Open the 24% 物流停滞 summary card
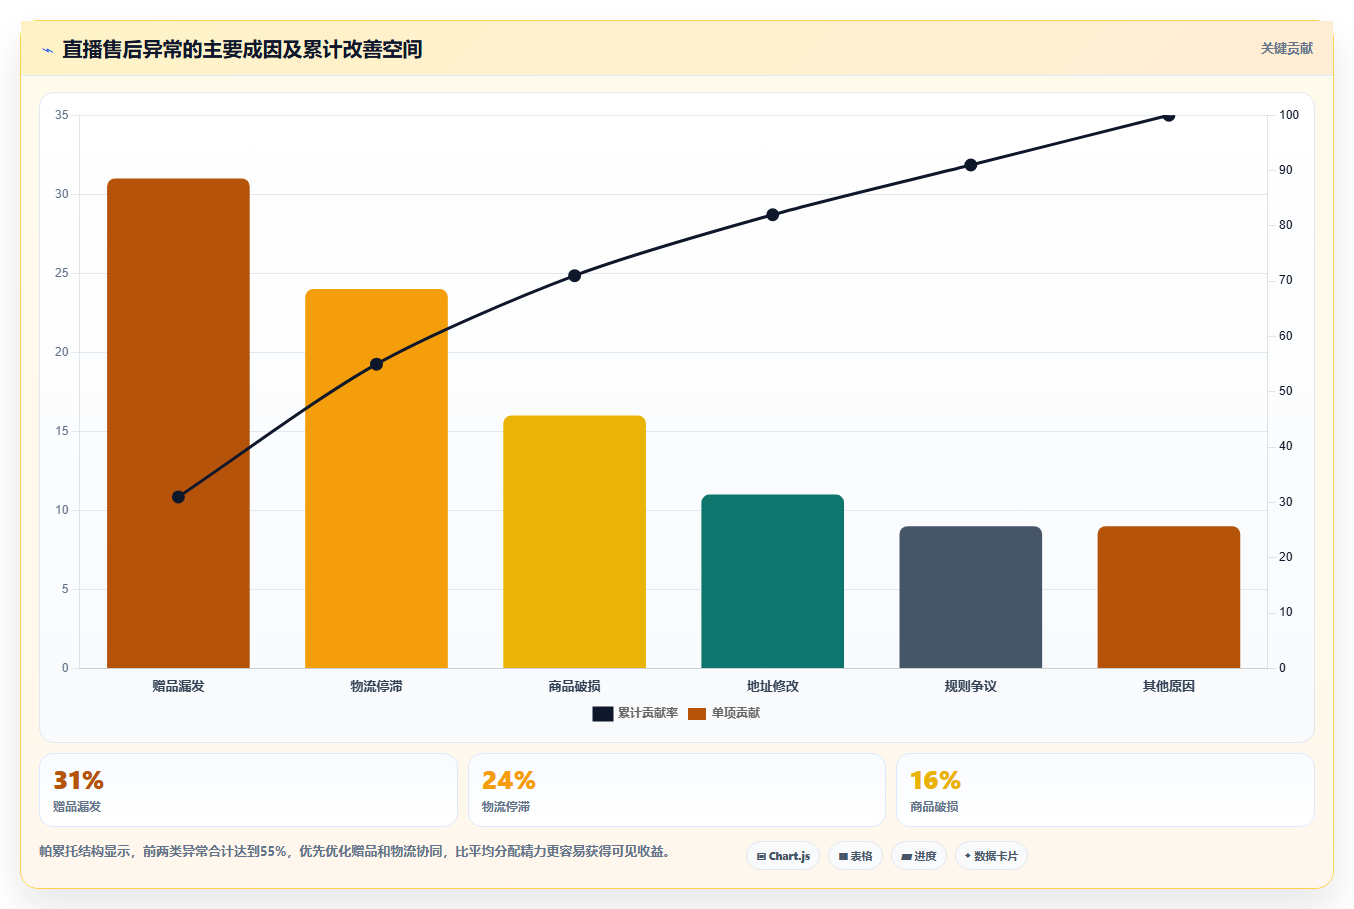The height and width of the screenshot is (909, 1354). [677, 790]
